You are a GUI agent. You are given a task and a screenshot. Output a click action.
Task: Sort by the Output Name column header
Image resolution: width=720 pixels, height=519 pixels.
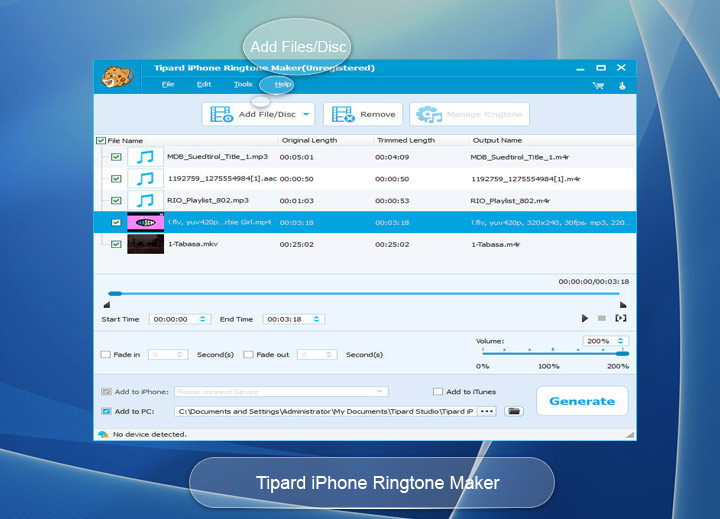pos(497,141)
